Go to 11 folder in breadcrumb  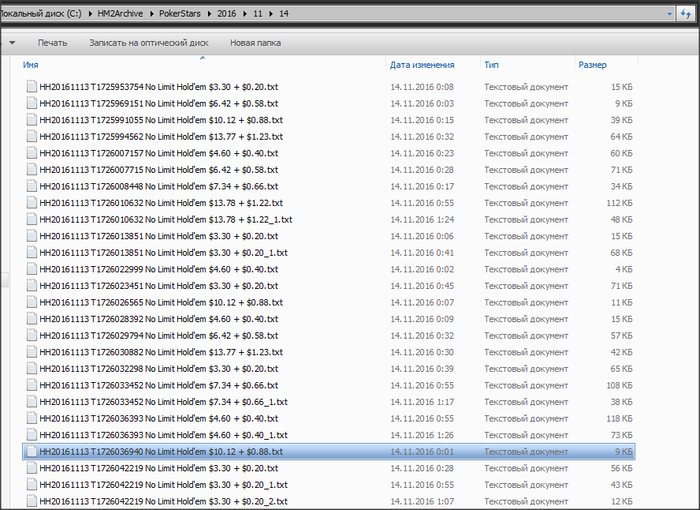click(258, 14)
